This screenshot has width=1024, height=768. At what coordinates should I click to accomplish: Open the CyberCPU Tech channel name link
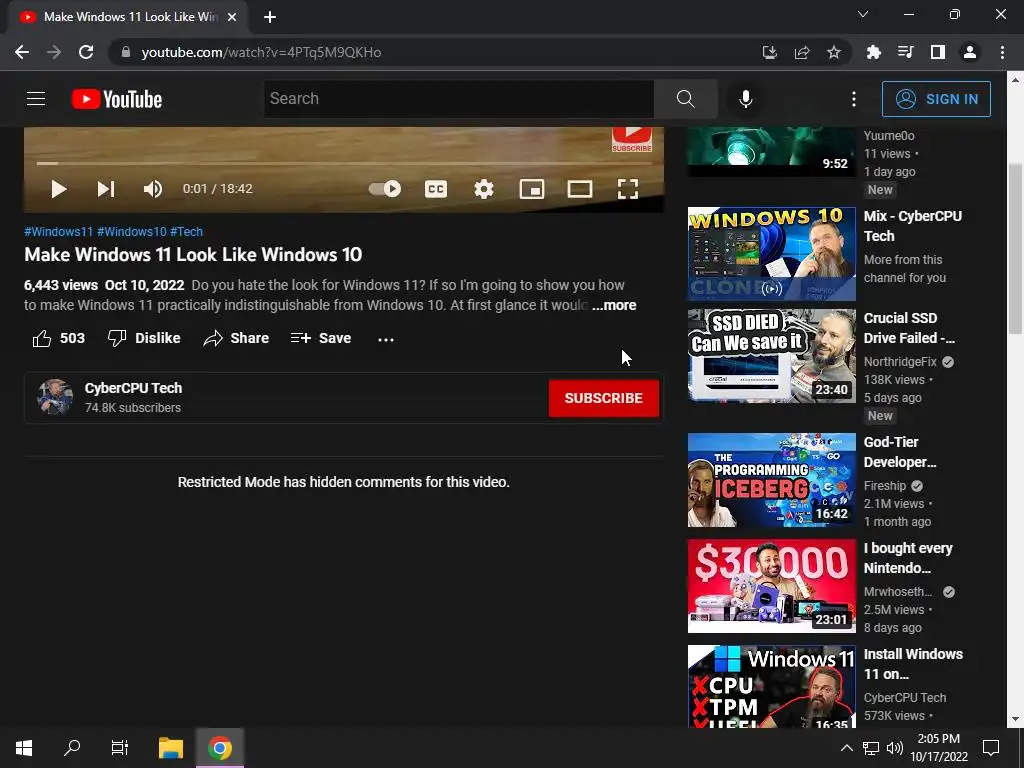[133, 388]
